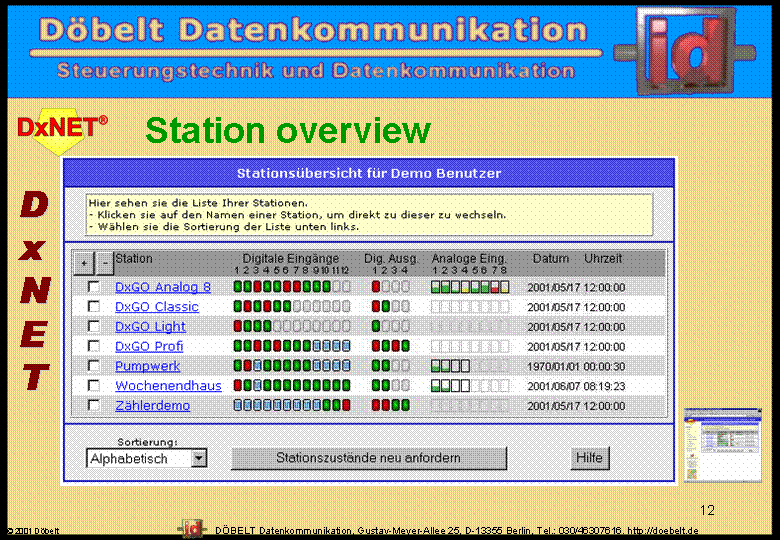The height and width of the screenshot is (540, 780).
Task: Click the large id company logo
Action: (x=685, y=50)
